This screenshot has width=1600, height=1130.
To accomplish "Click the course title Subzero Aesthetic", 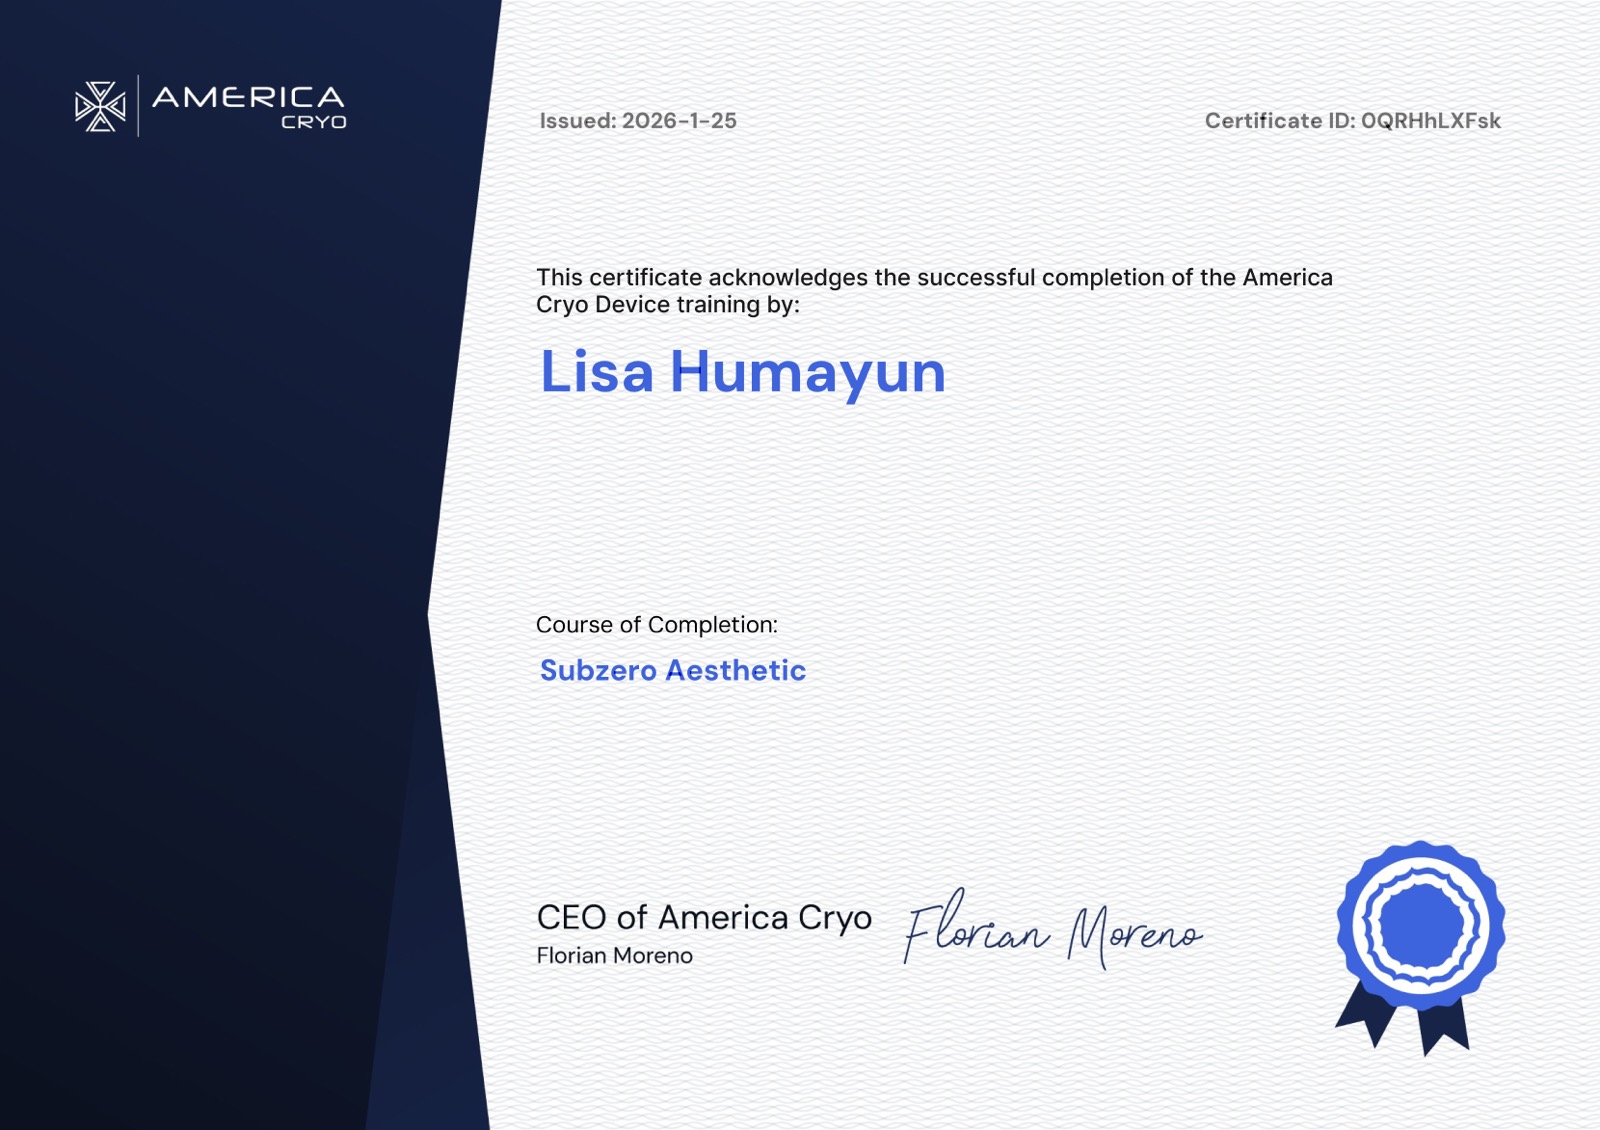I will pos(673,670).
